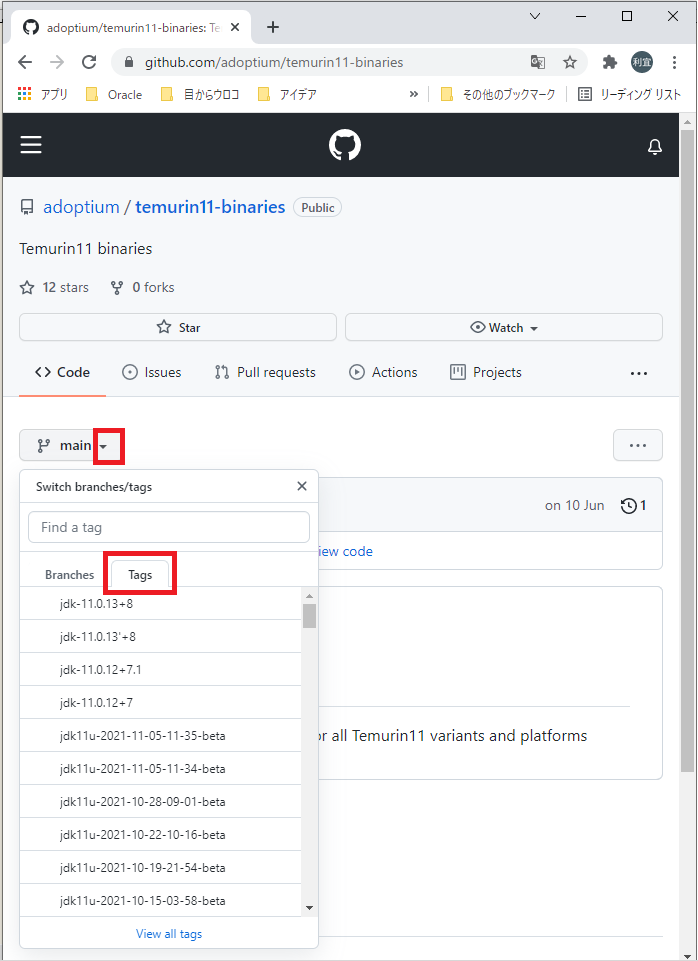Open the 目からウロコ bookmark folder

(199, 94)
